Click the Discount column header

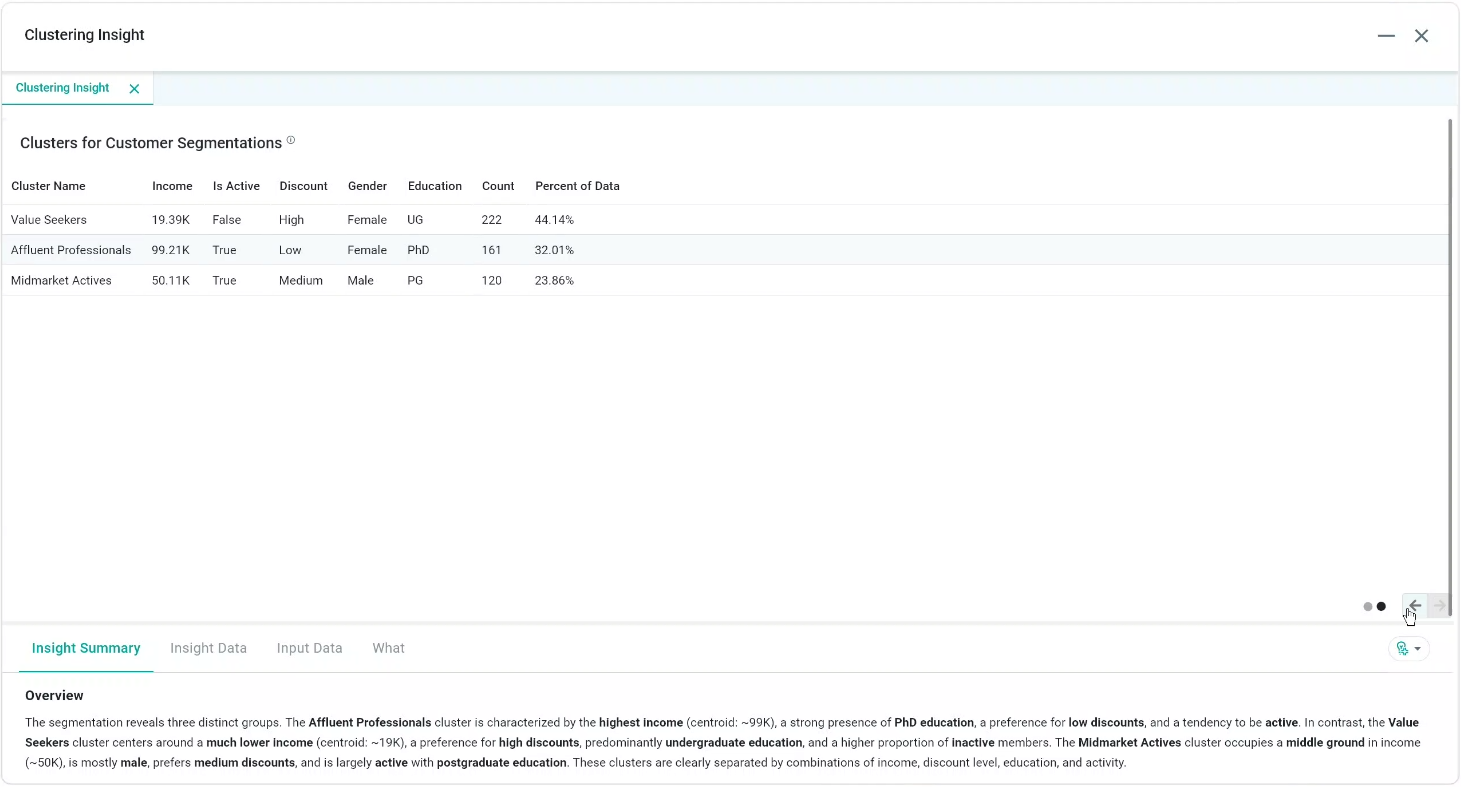point(303,186)
